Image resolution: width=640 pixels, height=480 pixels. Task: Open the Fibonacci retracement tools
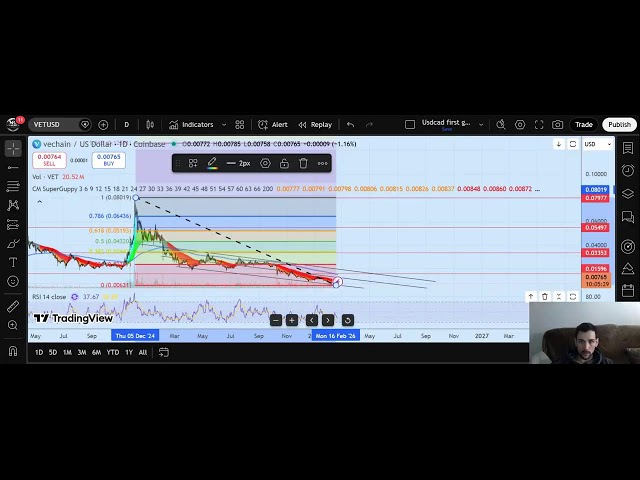pyautogui.click(x=13, y=187)
